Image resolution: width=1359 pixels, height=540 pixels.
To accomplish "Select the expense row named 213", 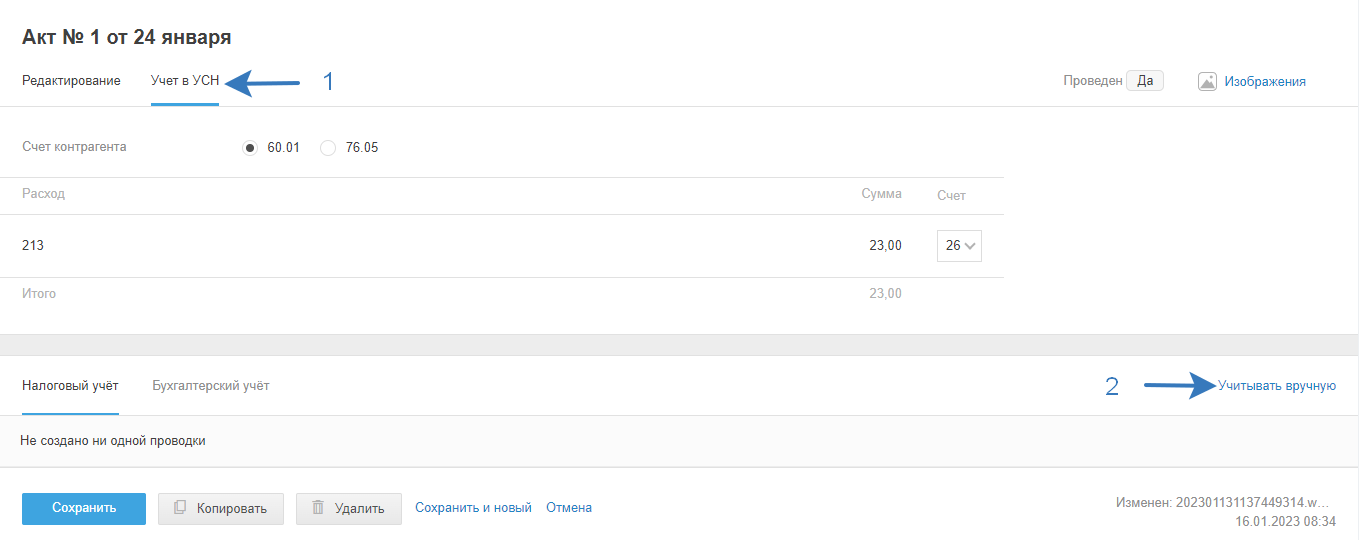I will [33, 246].
